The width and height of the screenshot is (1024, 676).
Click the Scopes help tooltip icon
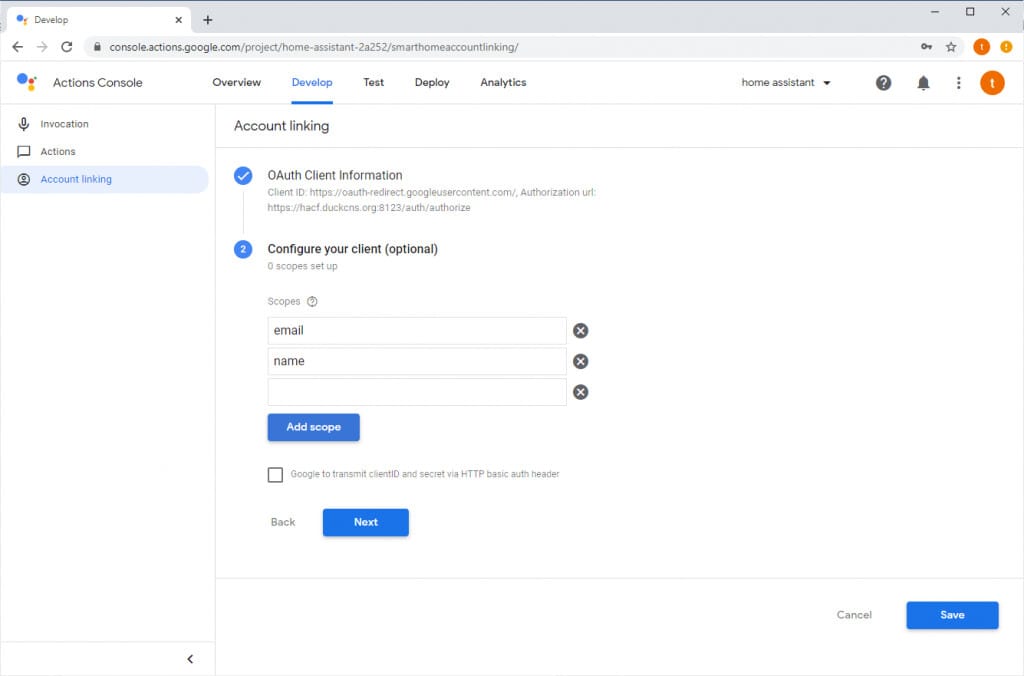tap(312, 301)
